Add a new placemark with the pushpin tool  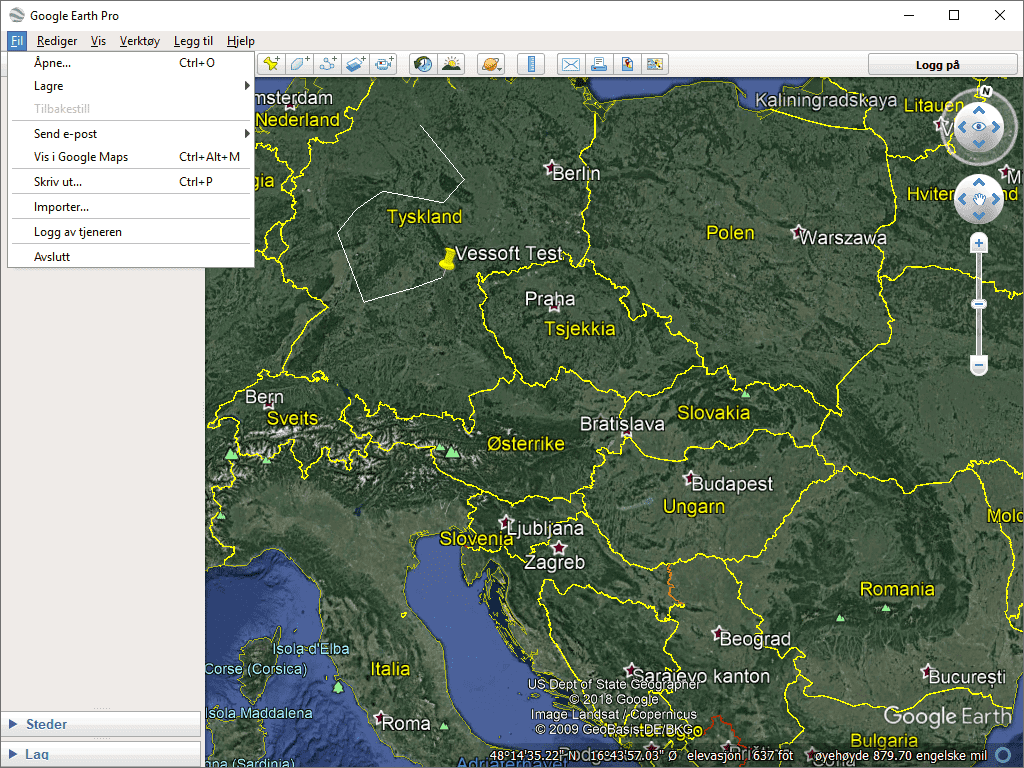click(x=270, y=64)
